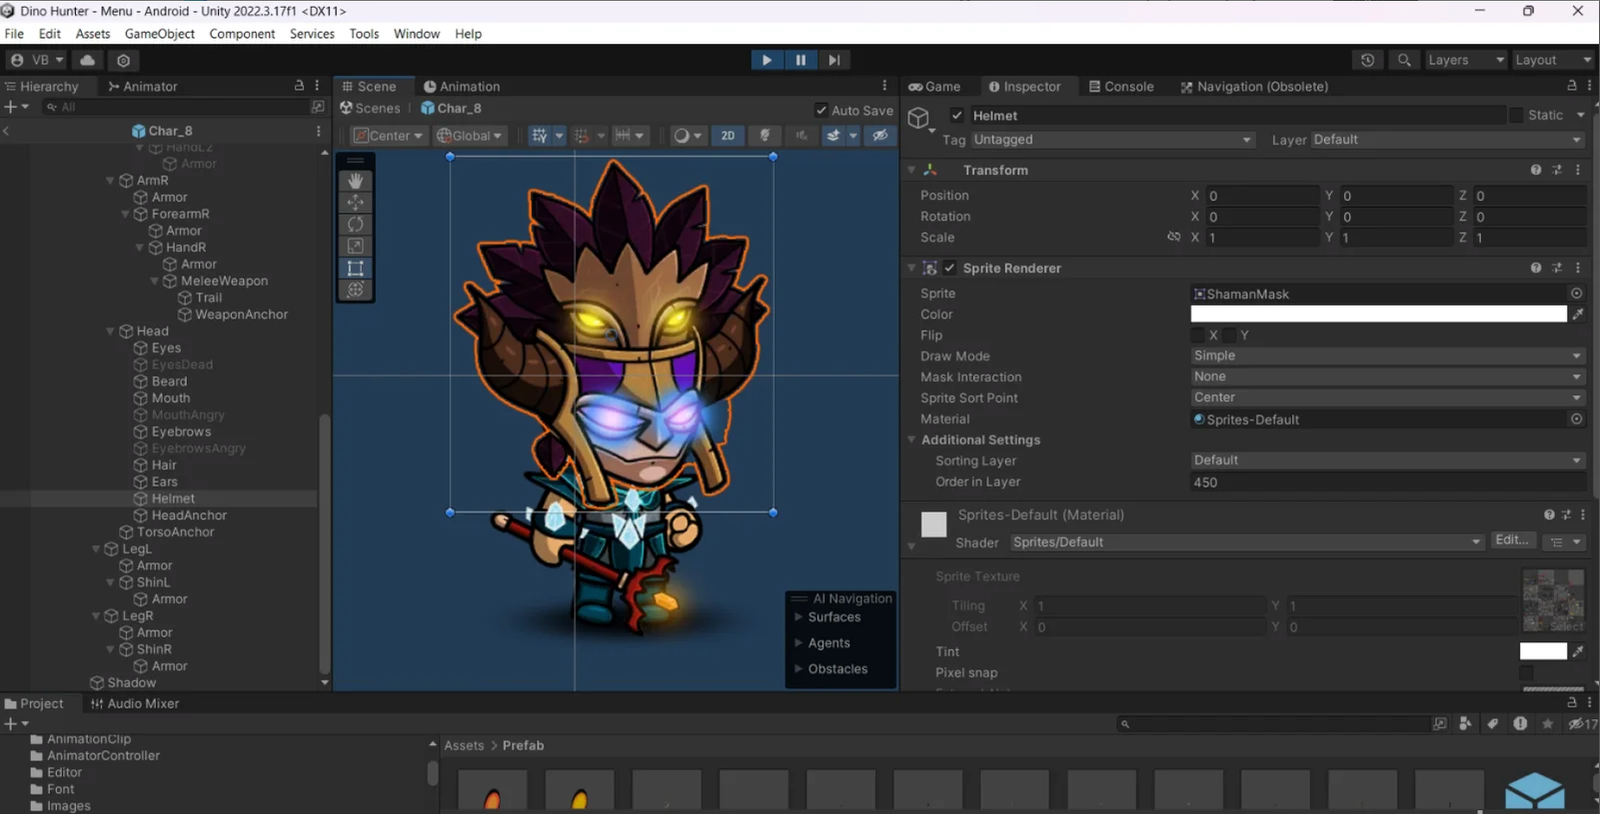Screen dimensions: 1600x814
Task: Open the Sorting Layer dropdown
Action: point(1387,460)
